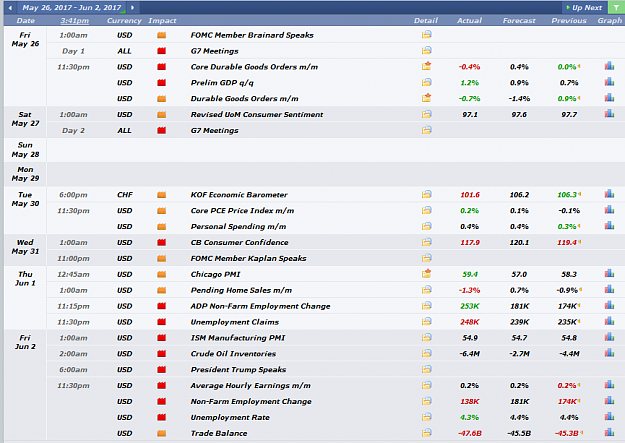
Task: Click actual value 253K for ADP
Action: point(470,306)
